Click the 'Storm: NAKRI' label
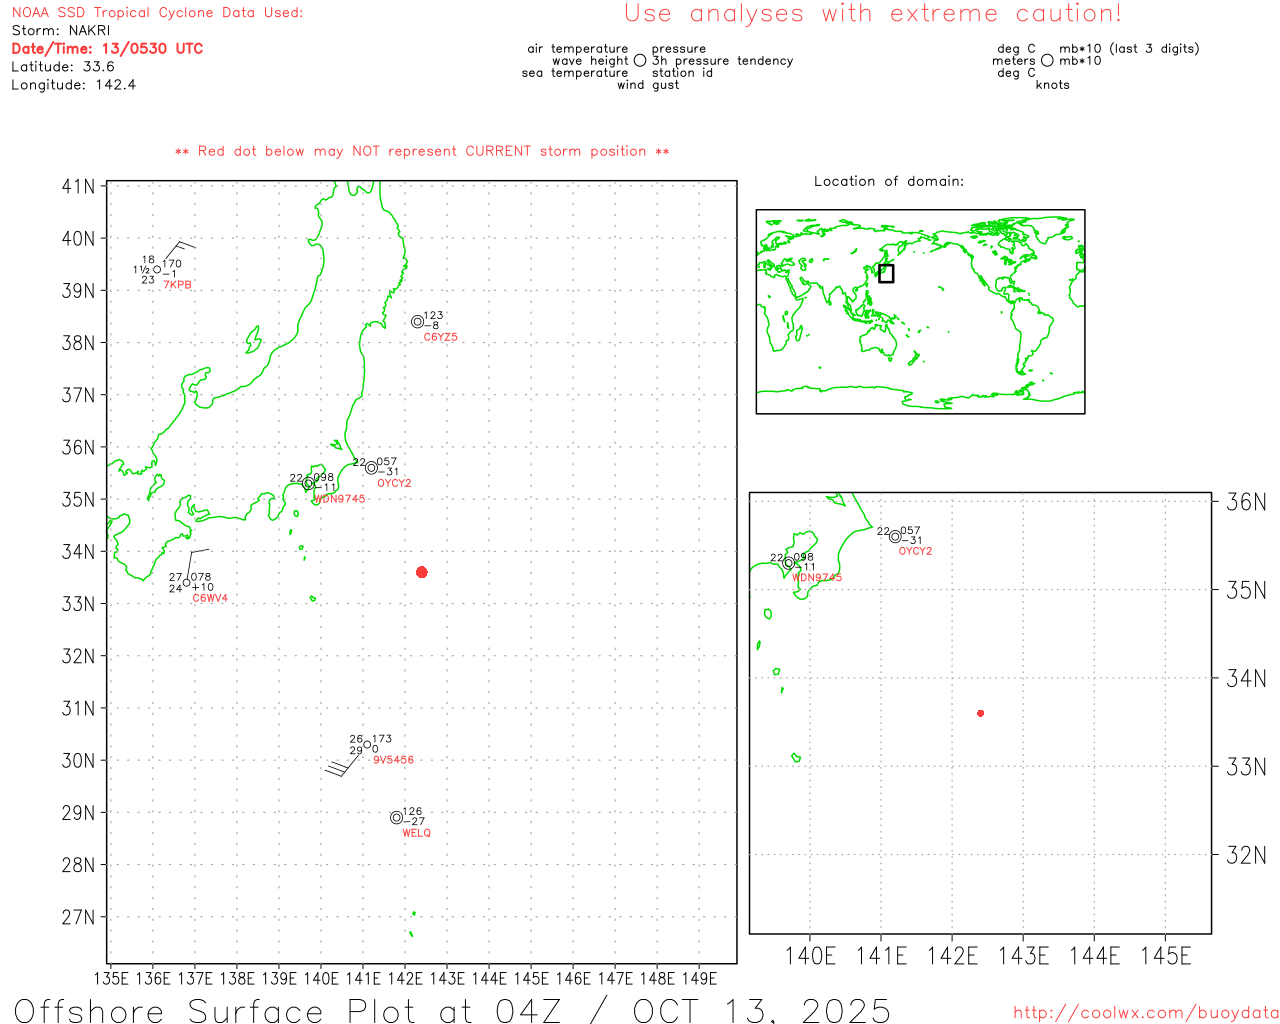1280x1024 pixels. click(61, 31)
